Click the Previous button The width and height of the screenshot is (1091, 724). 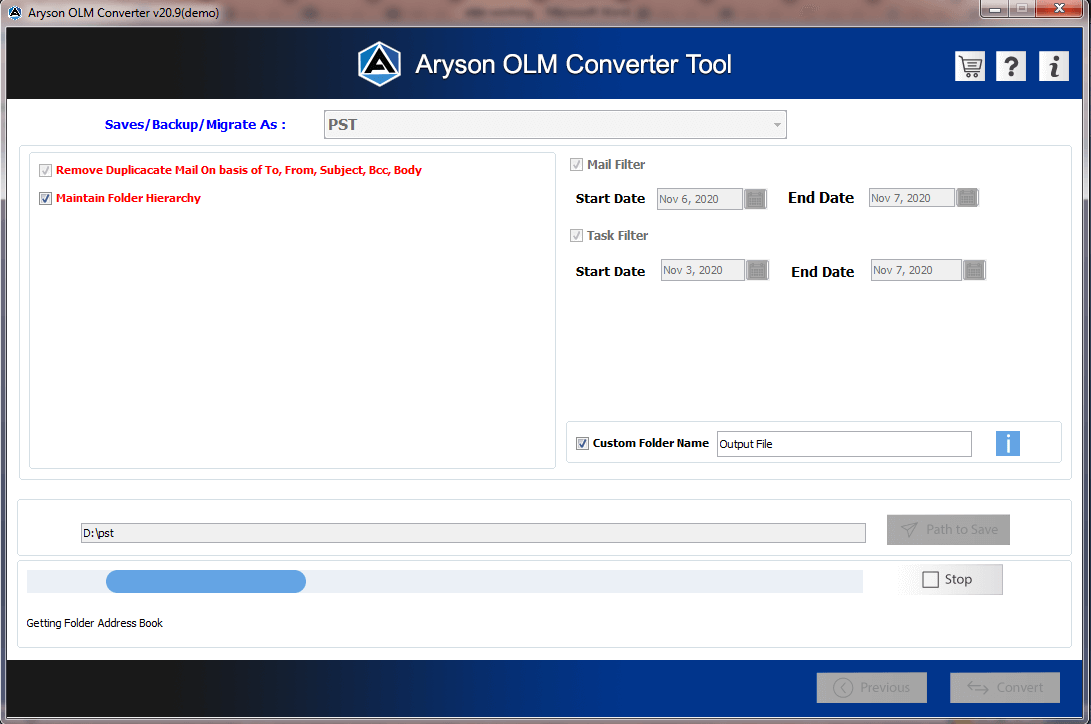pos(872,687)
